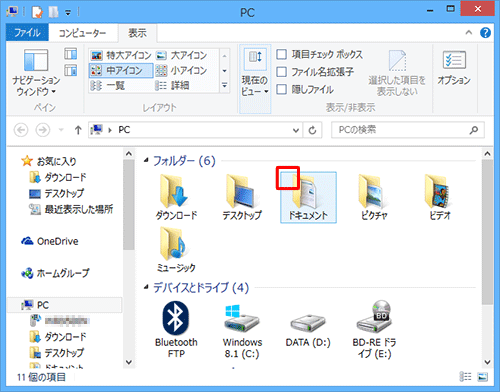Open recent locations dropdown arrow

tap(61, 130)
